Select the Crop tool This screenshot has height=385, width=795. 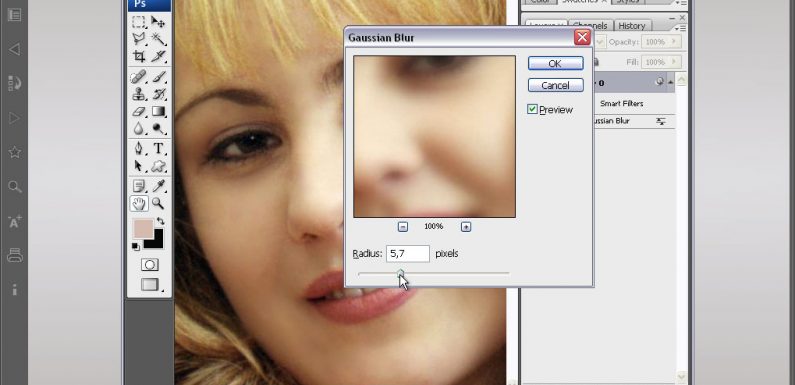[138, 56]
